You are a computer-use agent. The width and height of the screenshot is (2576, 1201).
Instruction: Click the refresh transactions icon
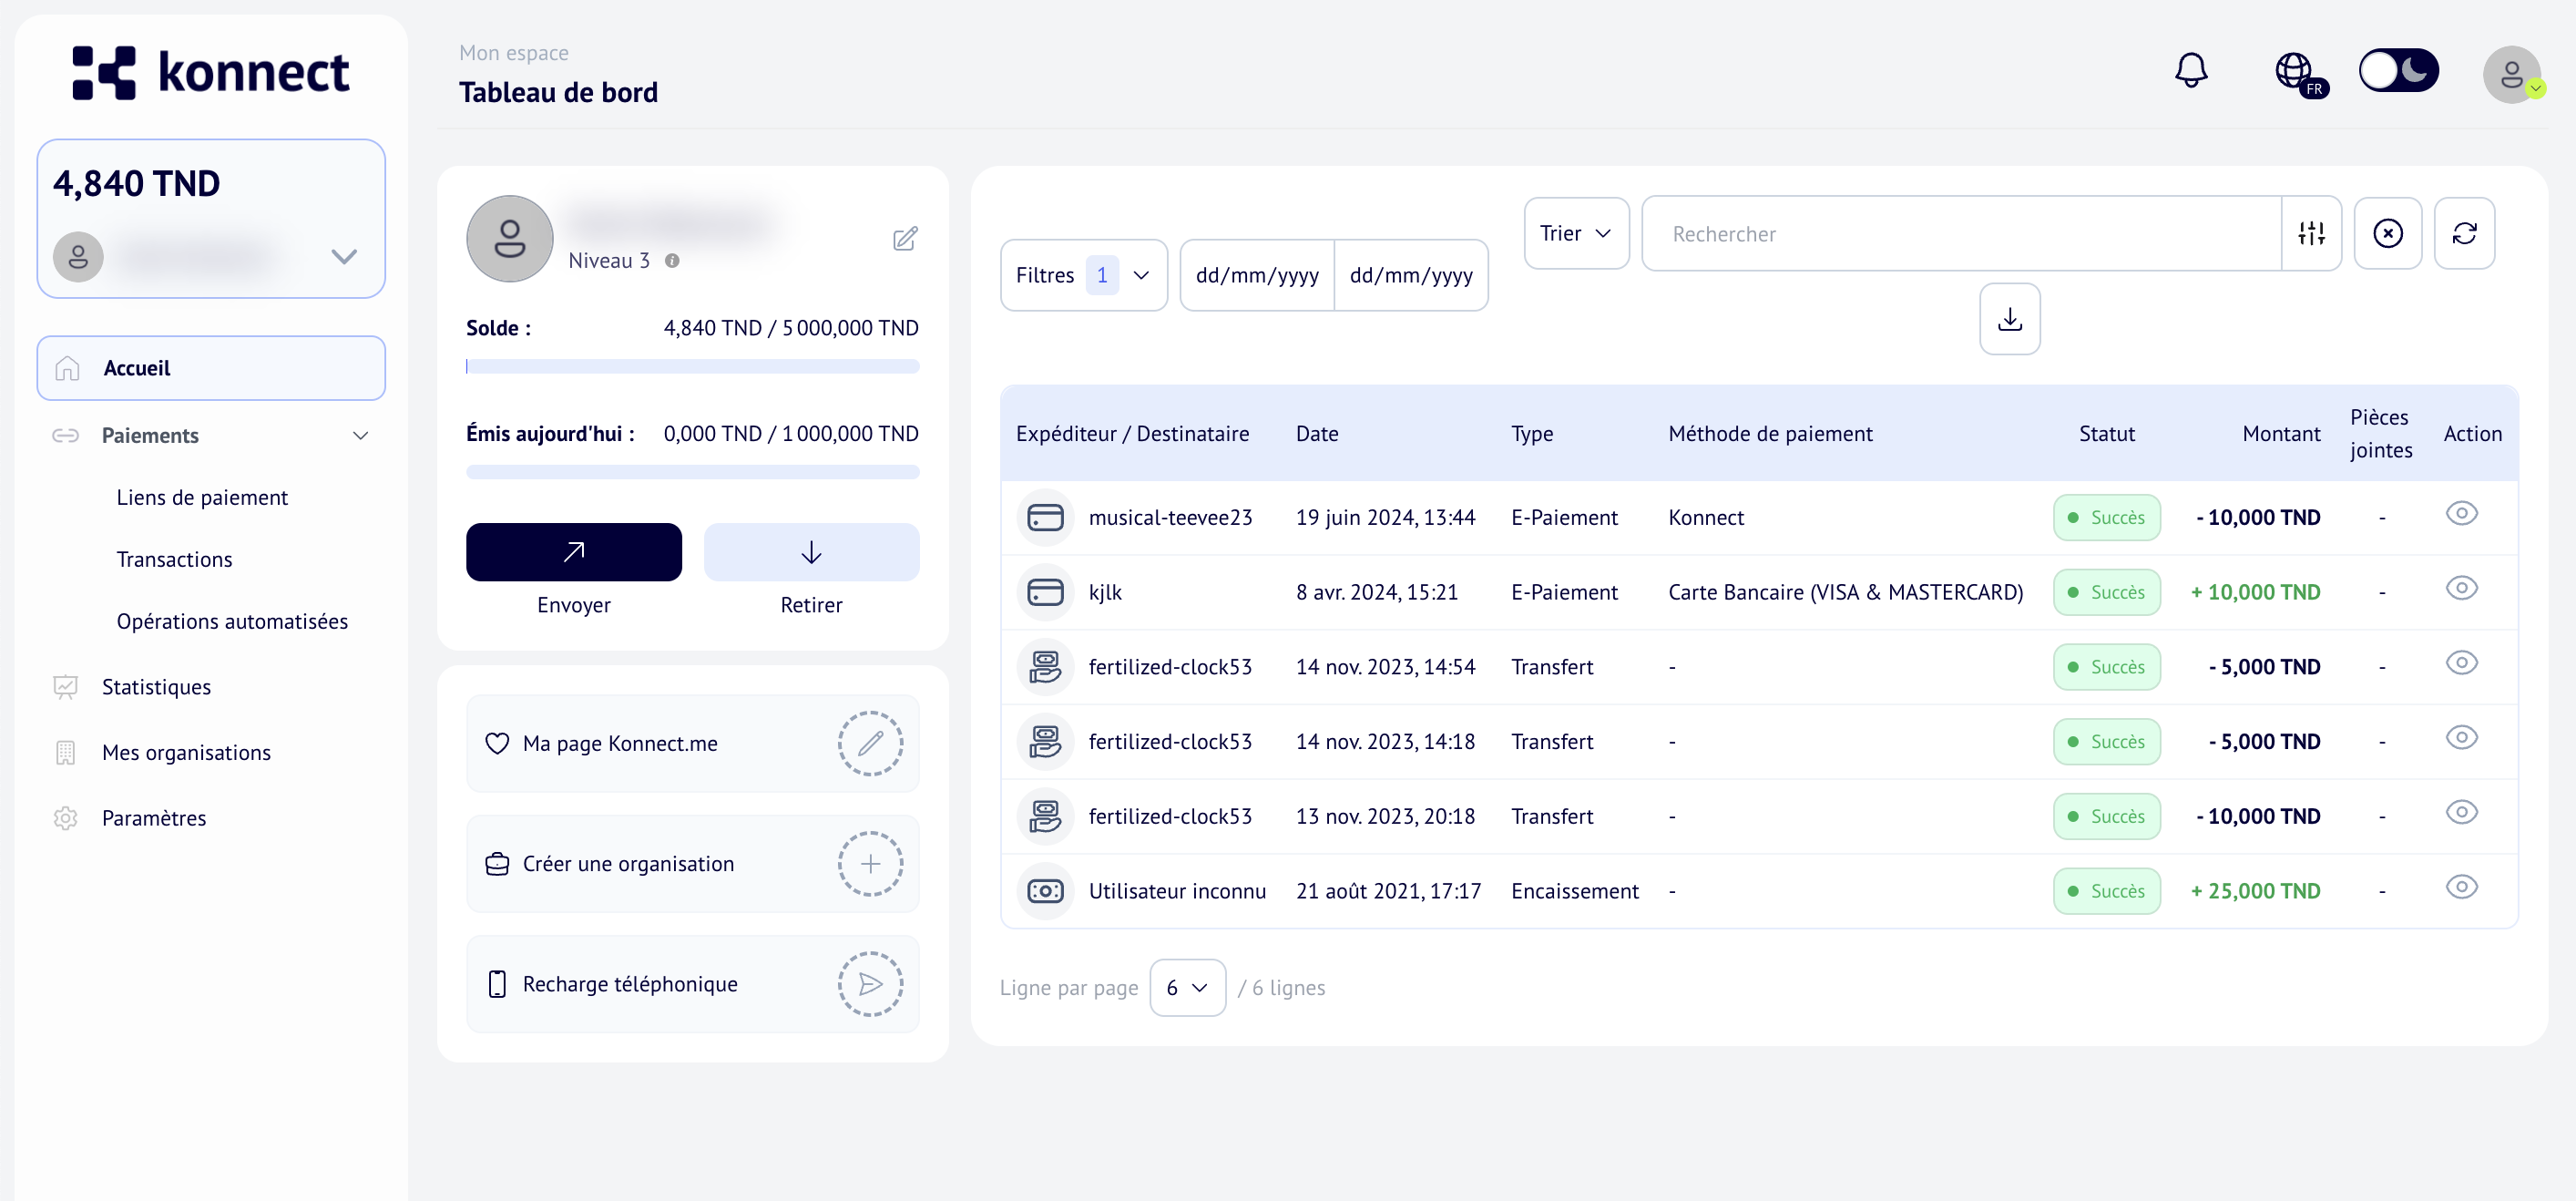[x=2464, y=233]
